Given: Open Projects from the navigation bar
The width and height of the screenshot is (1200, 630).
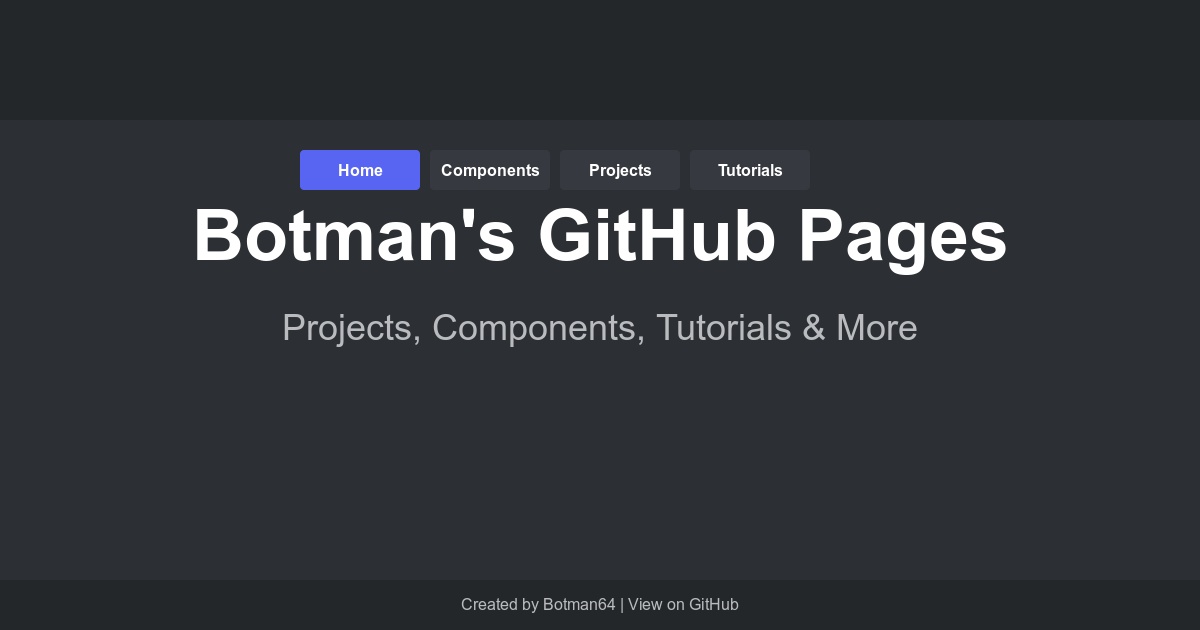Looking at the screenshot, I should [620, 170].
